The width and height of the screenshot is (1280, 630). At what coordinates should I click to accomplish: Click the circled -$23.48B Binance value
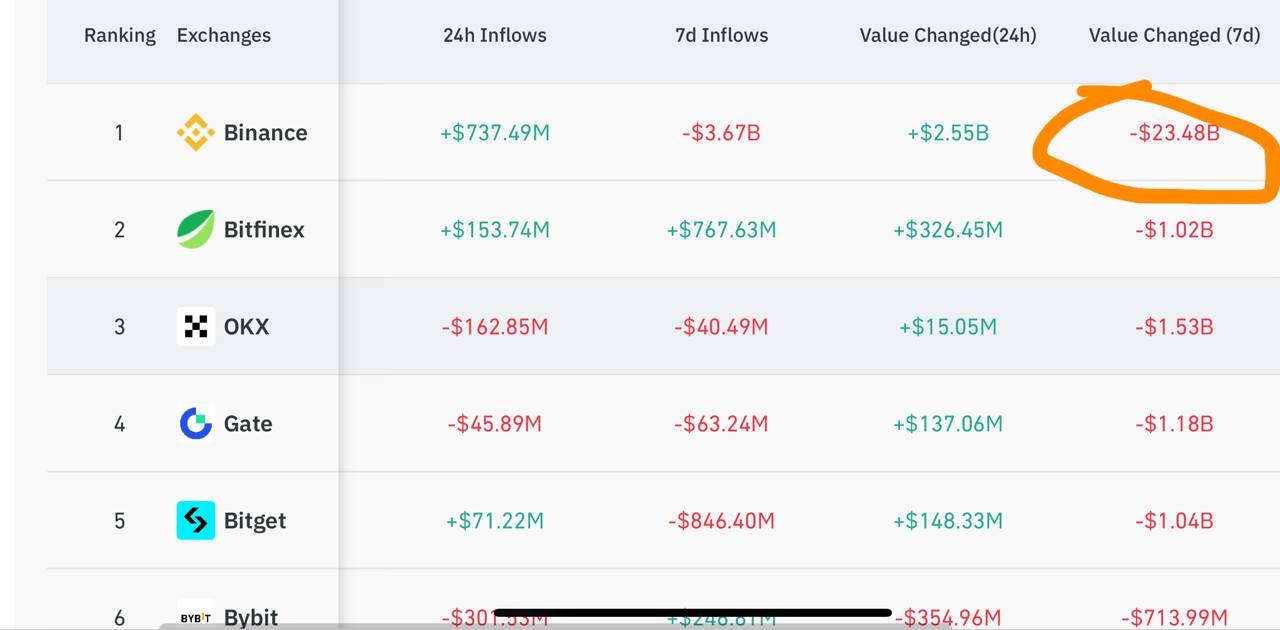coord(1174,132)
